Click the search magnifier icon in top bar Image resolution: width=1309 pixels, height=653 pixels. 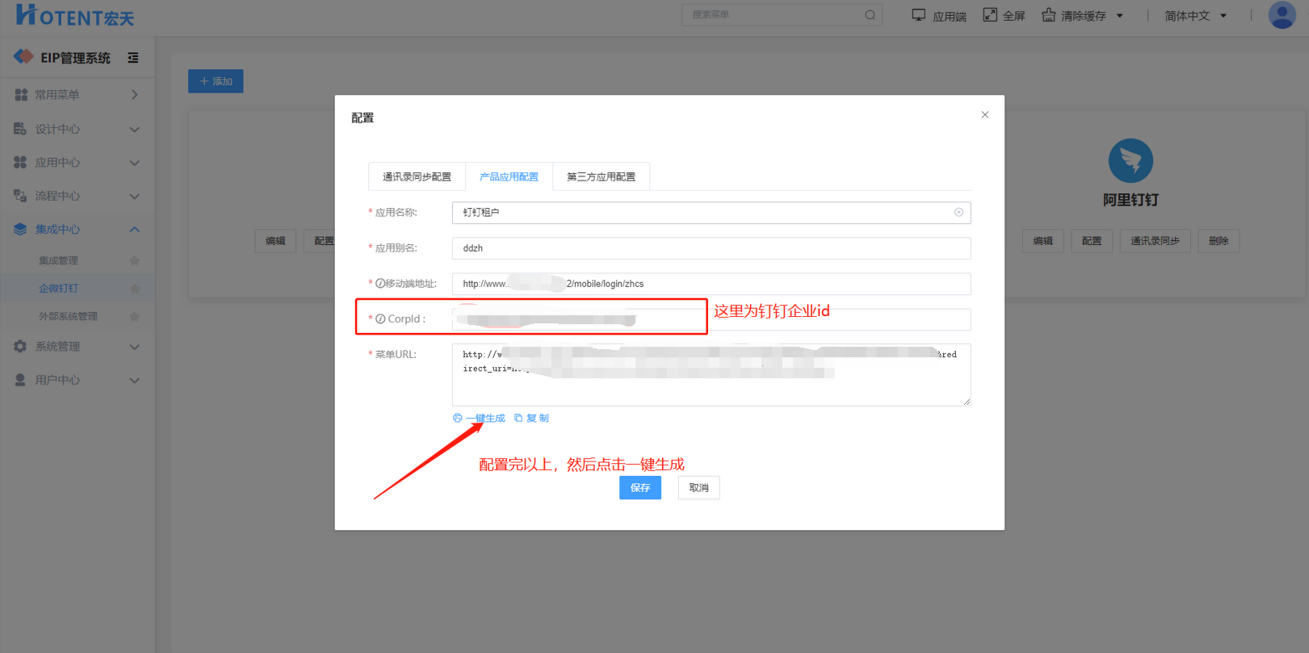[x=870, y=15]
